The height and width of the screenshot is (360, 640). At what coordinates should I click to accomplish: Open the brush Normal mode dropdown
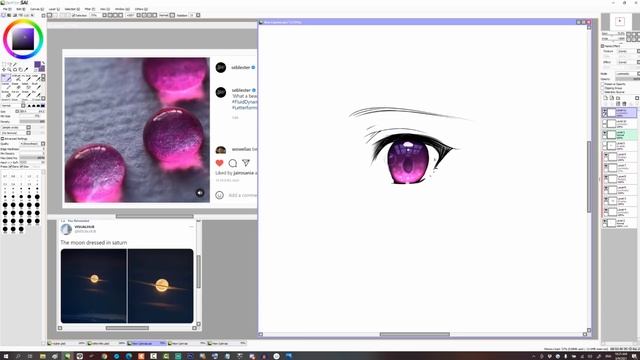(13, 106)
